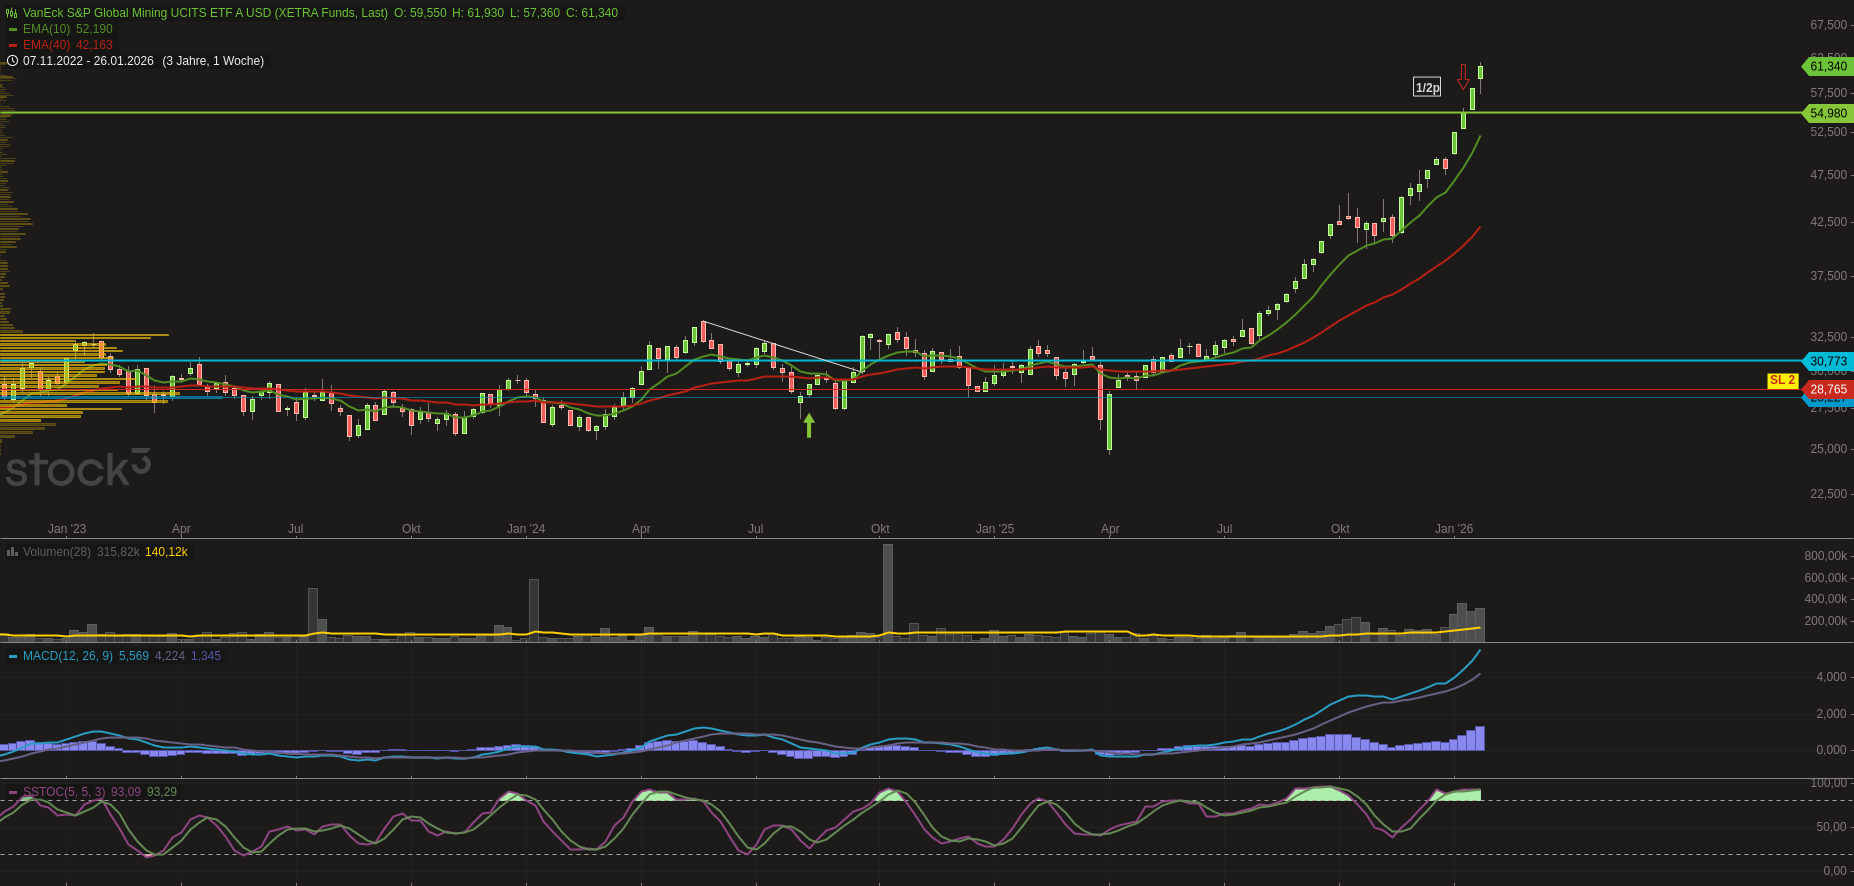Click the MACD(12, 26, 9) indicator label
Image resolution: width=1854 pixels, height=886 pixels.
pyautogui.click(x=67, y=656)
